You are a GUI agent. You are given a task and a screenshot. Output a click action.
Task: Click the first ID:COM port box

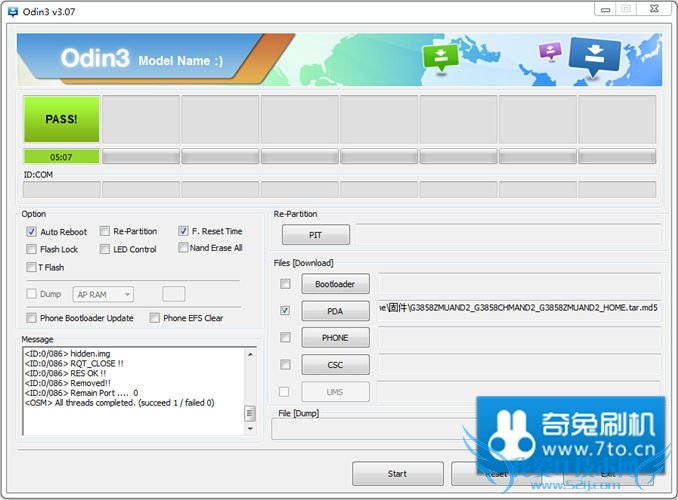(x=61, y=189)
